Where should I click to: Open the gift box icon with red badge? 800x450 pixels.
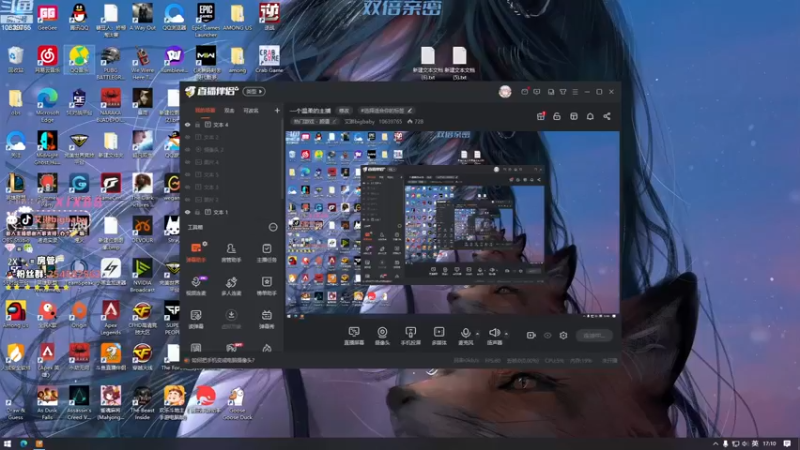pyautogui.click(x=541, y=116)
